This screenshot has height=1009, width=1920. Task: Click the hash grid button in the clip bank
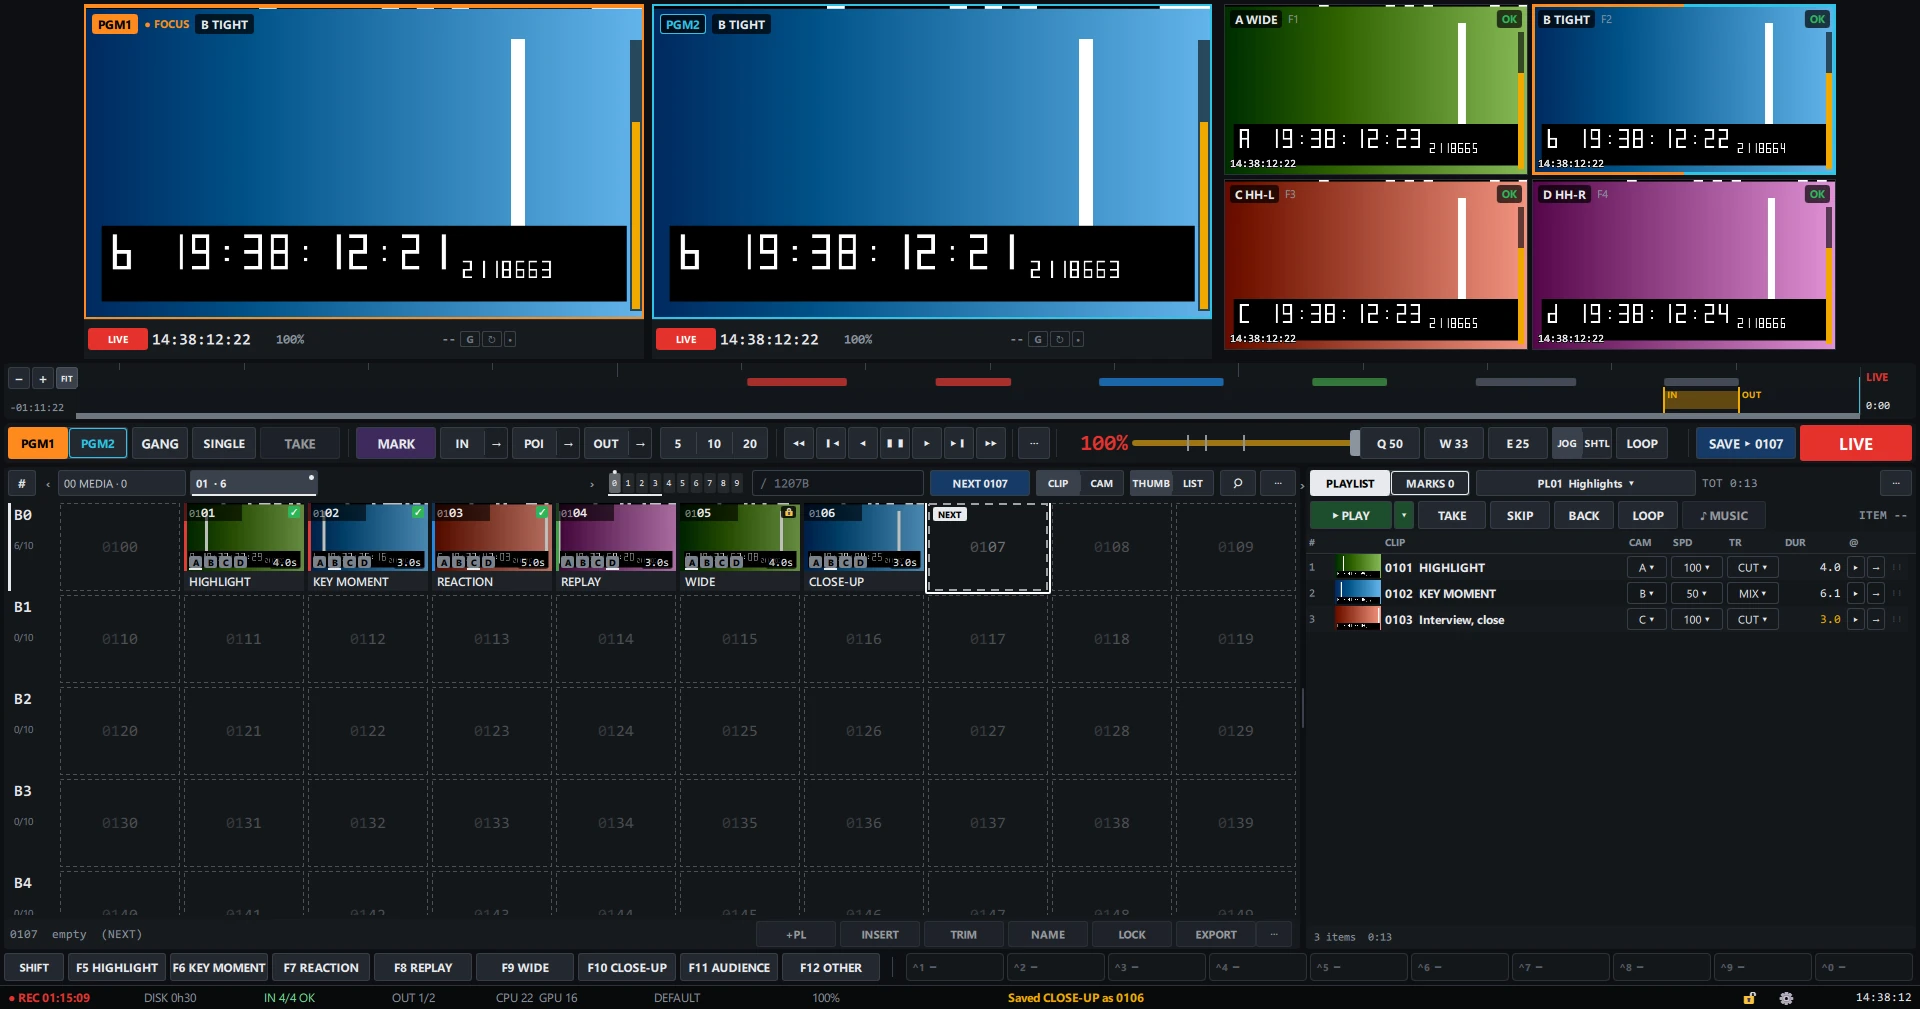click(22, 484)
